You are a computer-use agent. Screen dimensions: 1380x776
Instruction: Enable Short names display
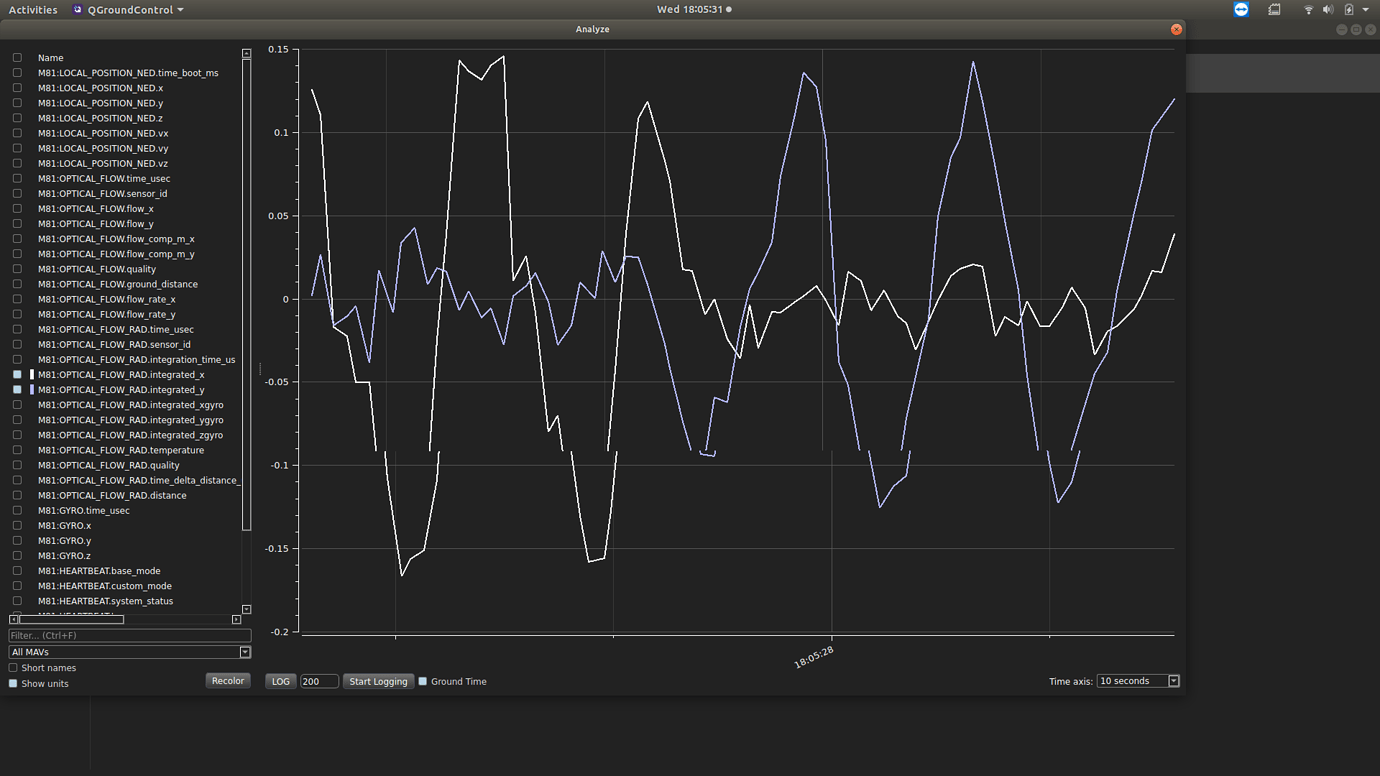tap(13, 667)
